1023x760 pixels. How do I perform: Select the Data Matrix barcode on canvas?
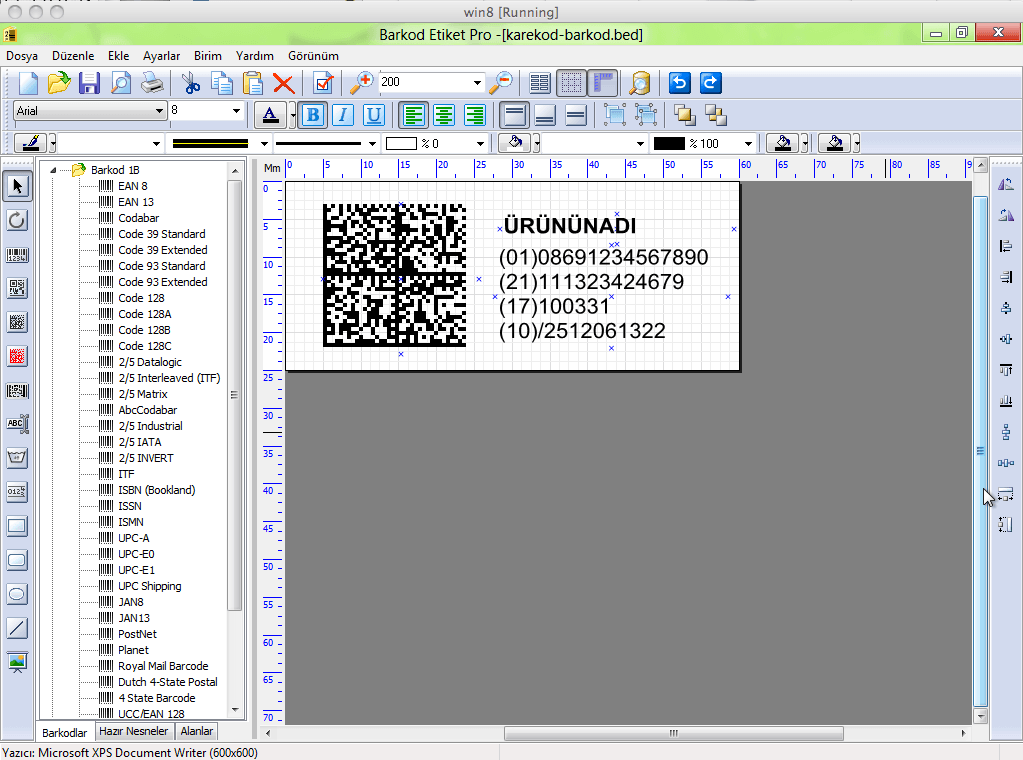(x=395, y=275)
